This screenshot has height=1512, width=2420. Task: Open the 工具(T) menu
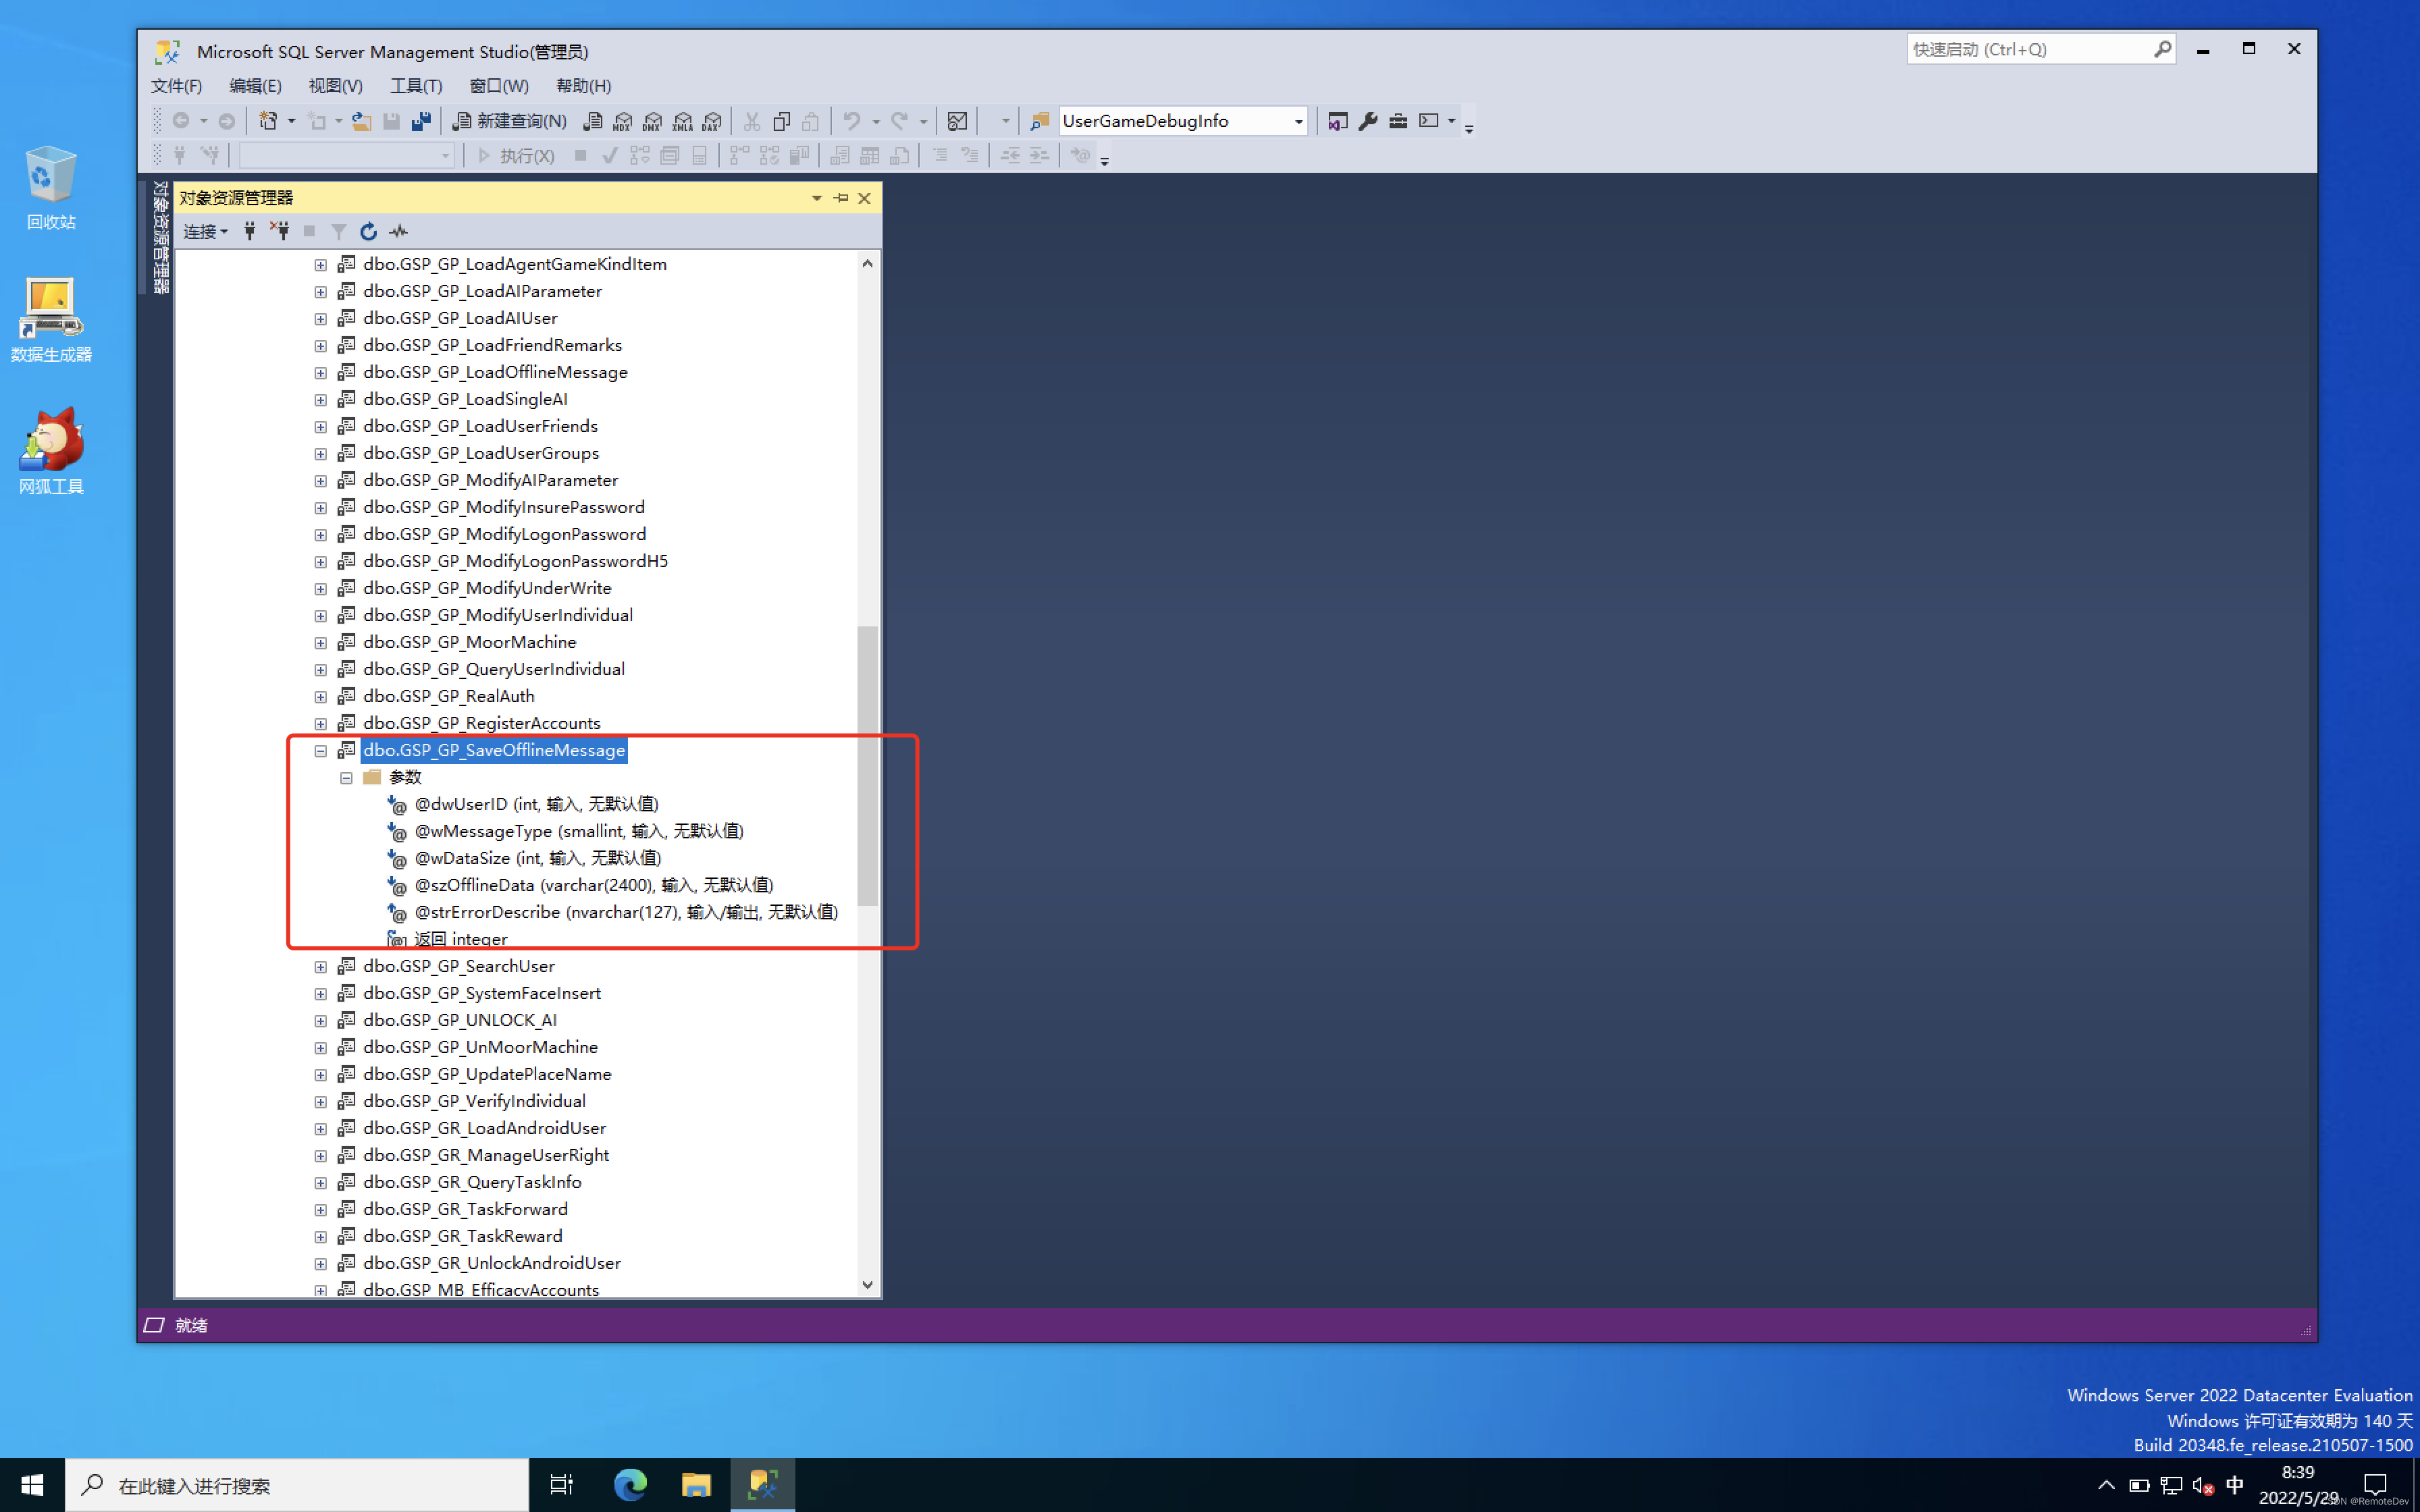pyautogui.click(x=415, y=86)
